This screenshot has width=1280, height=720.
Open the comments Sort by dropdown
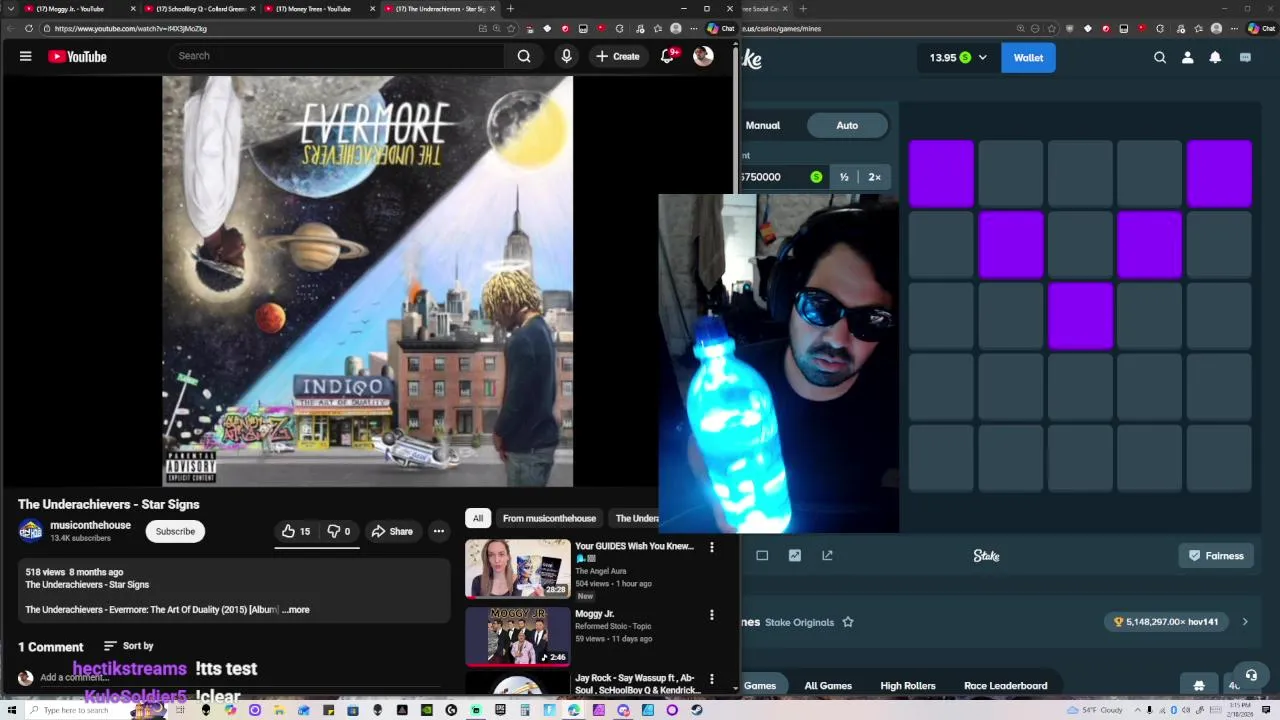[128, 646]
